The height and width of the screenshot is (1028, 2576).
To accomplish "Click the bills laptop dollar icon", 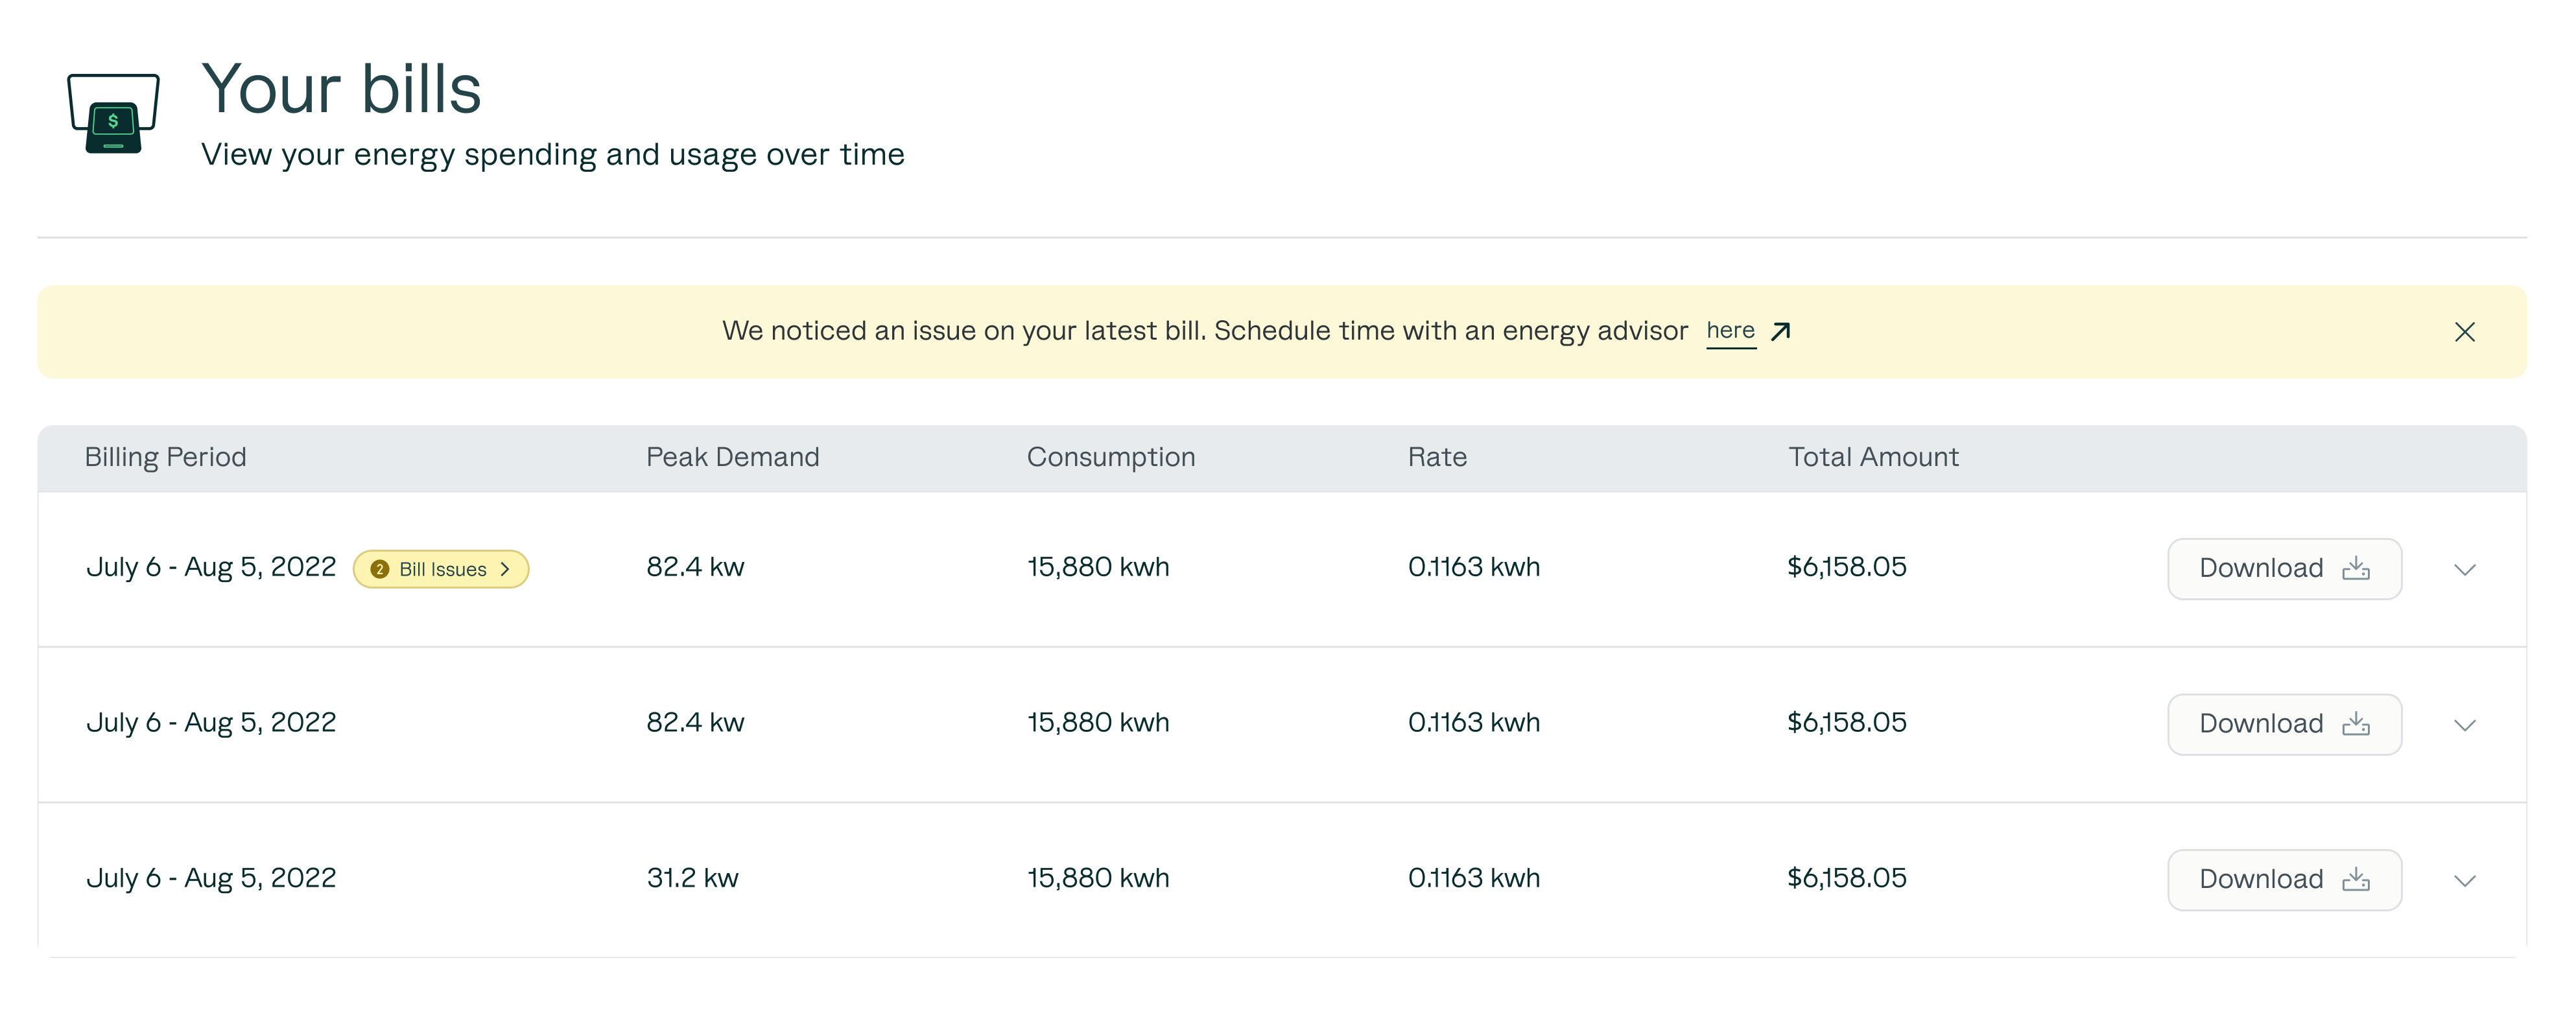I will click(113, 113).
